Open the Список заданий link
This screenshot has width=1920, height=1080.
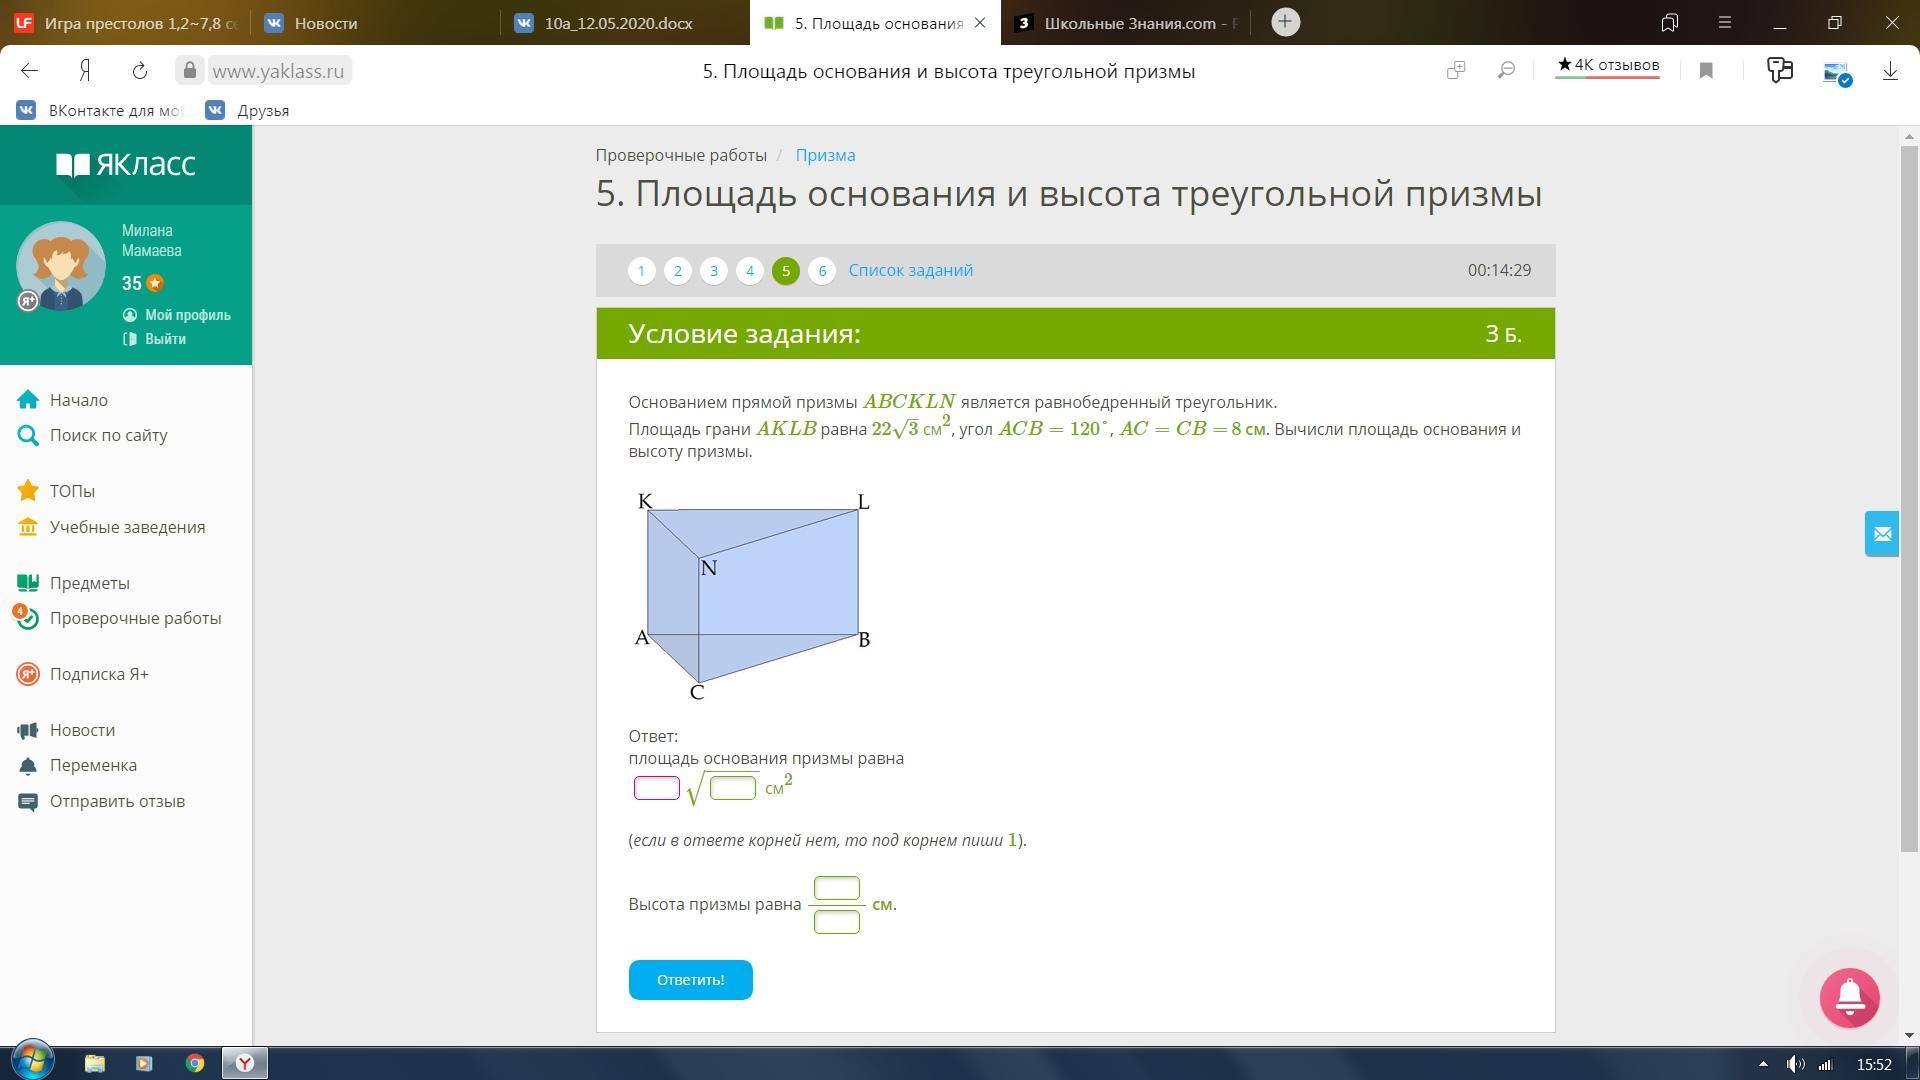pos(910,270)
